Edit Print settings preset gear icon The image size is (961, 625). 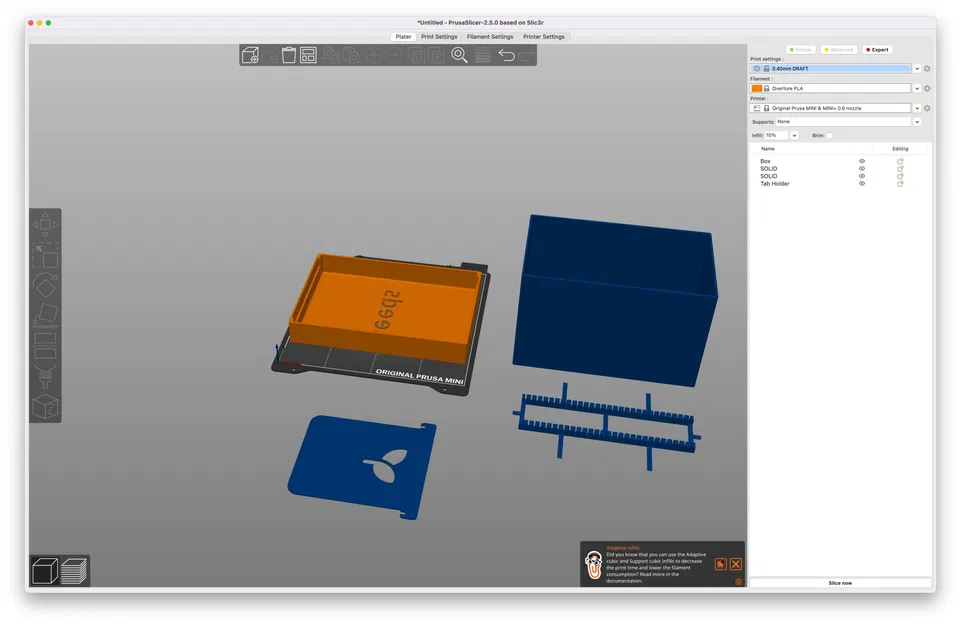click(927, 69)
